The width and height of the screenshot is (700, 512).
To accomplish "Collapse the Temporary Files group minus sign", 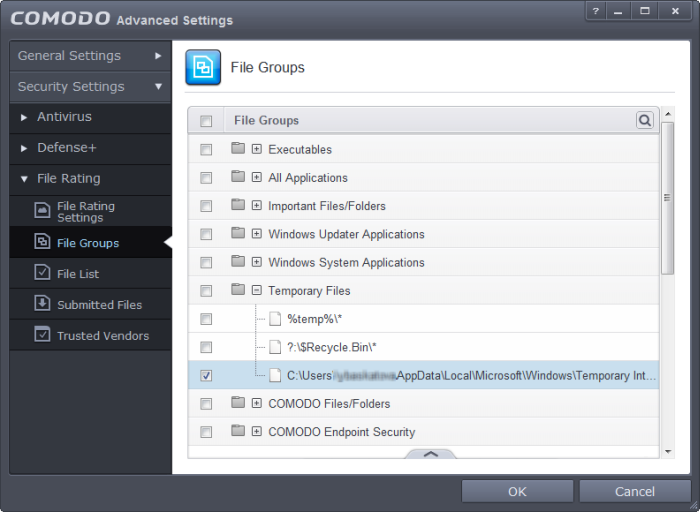I will 256,290.
